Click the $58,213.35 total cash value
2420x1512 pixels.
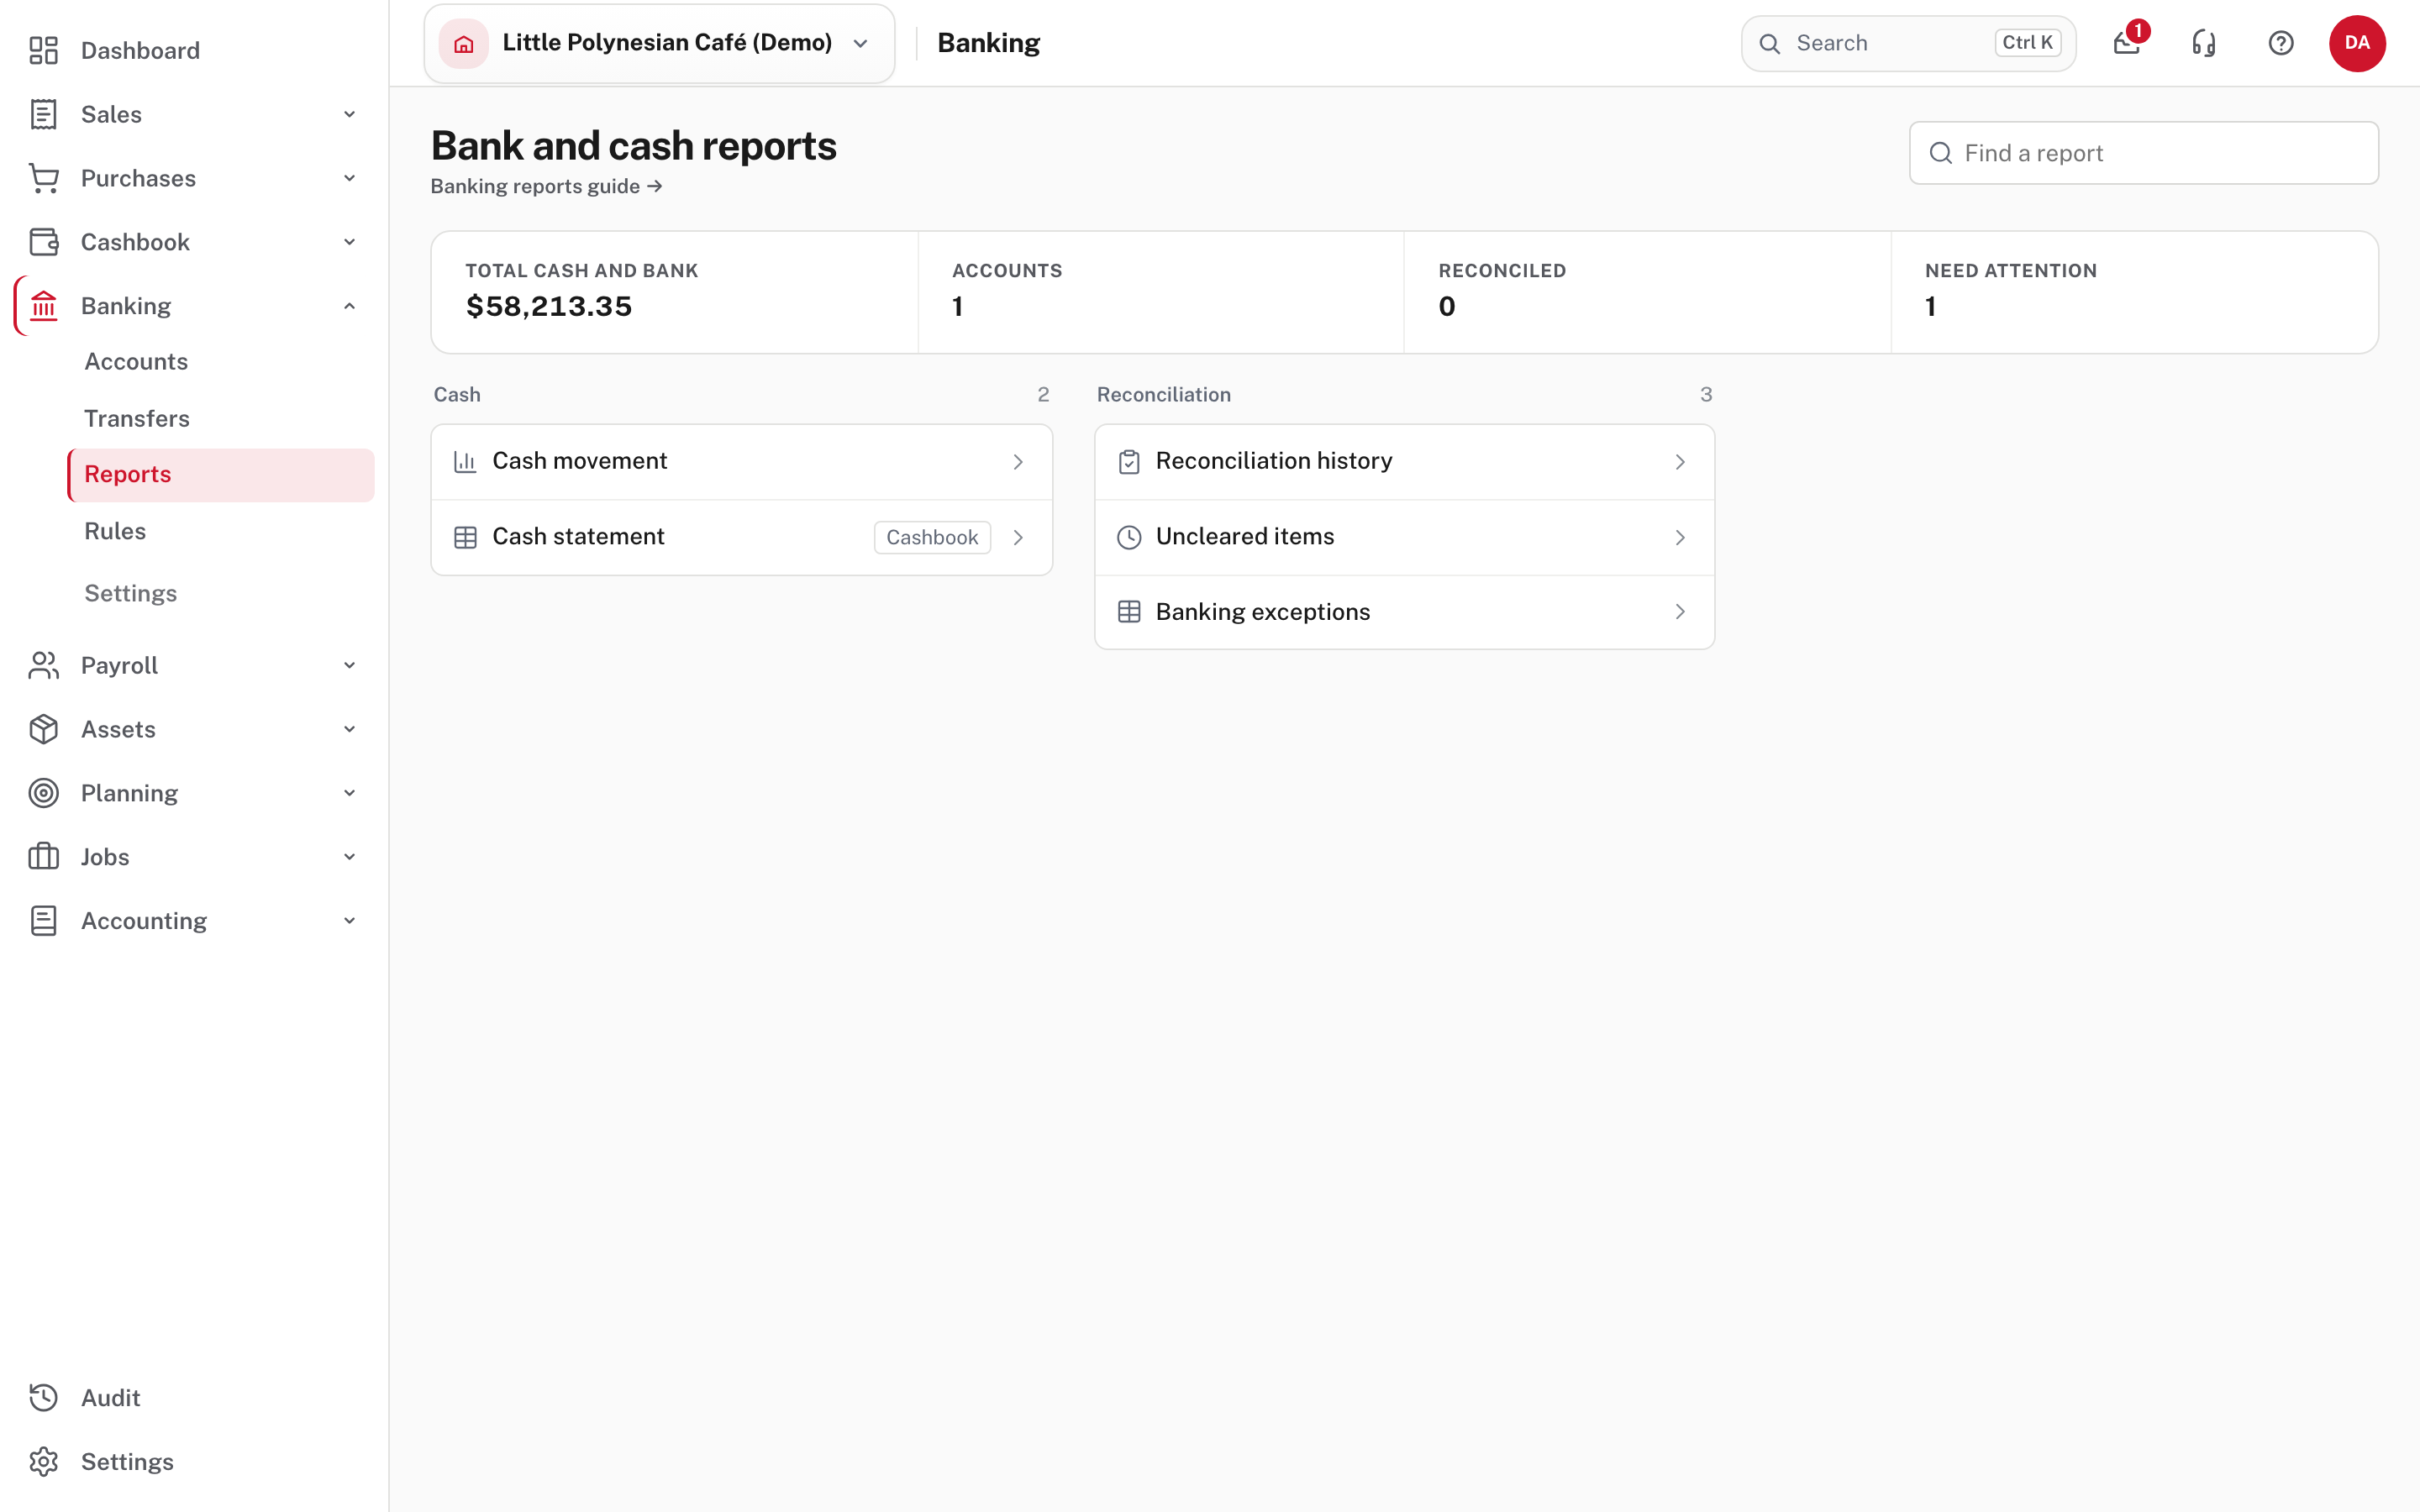[x=549, y=306]
